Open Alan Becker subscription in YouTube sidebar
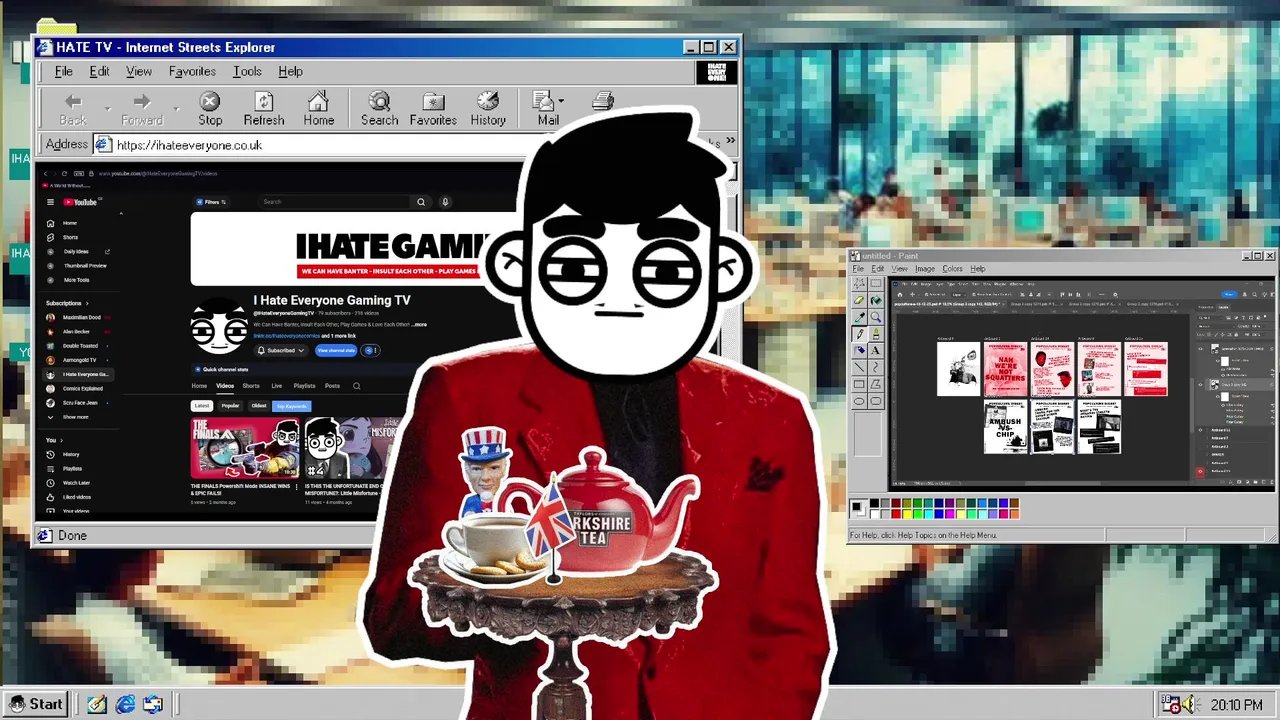1280x720 pixels. [x=76, y=331]
